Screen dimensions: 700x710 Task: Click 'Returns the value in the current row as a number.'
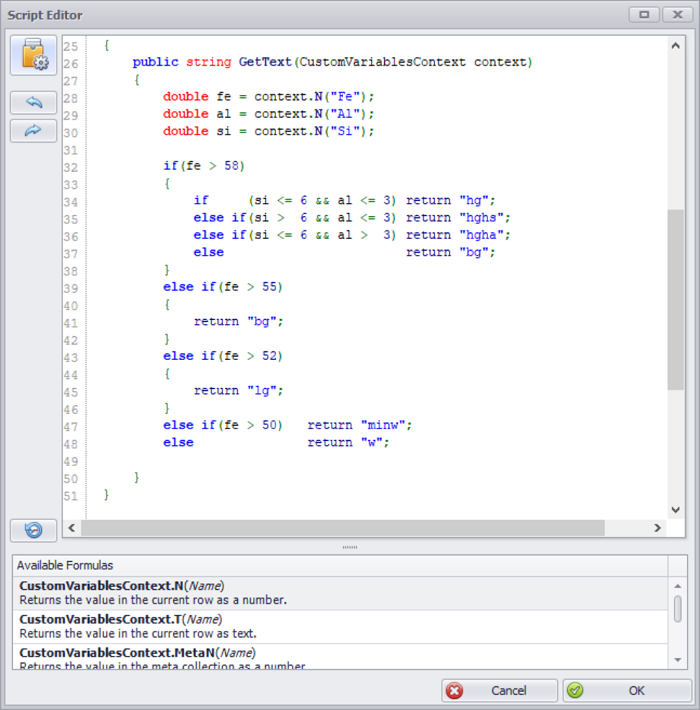click(153, 600)
